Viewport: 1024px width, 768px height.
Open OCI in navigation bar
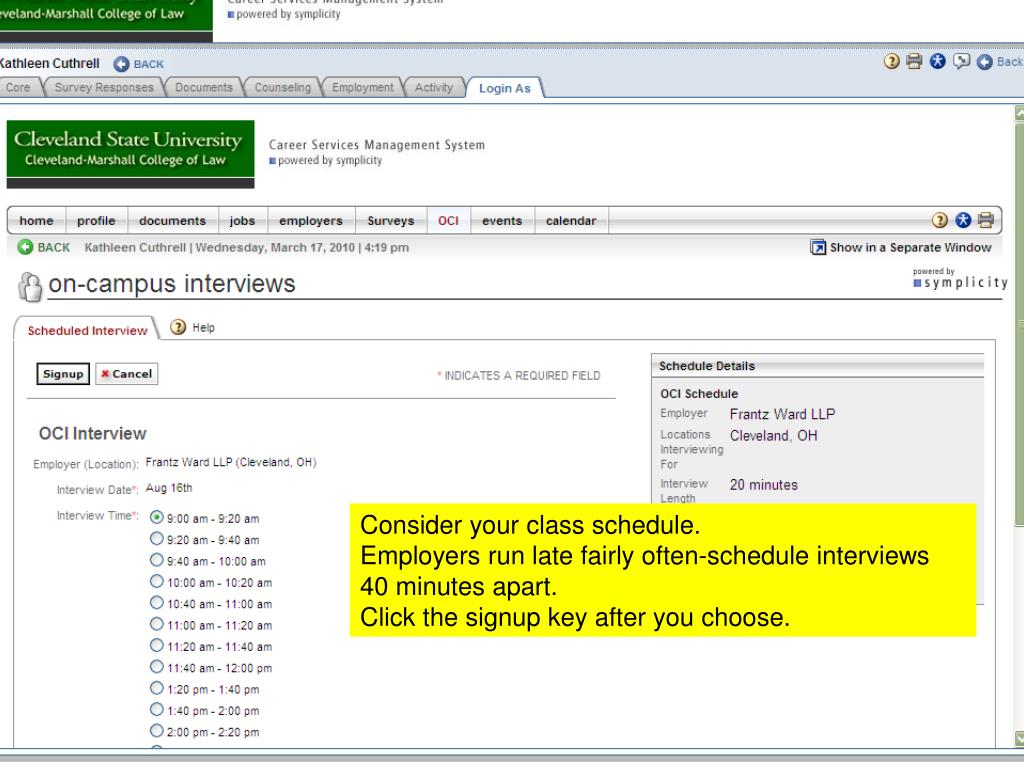pyautogui.click(x=448, y=221)
